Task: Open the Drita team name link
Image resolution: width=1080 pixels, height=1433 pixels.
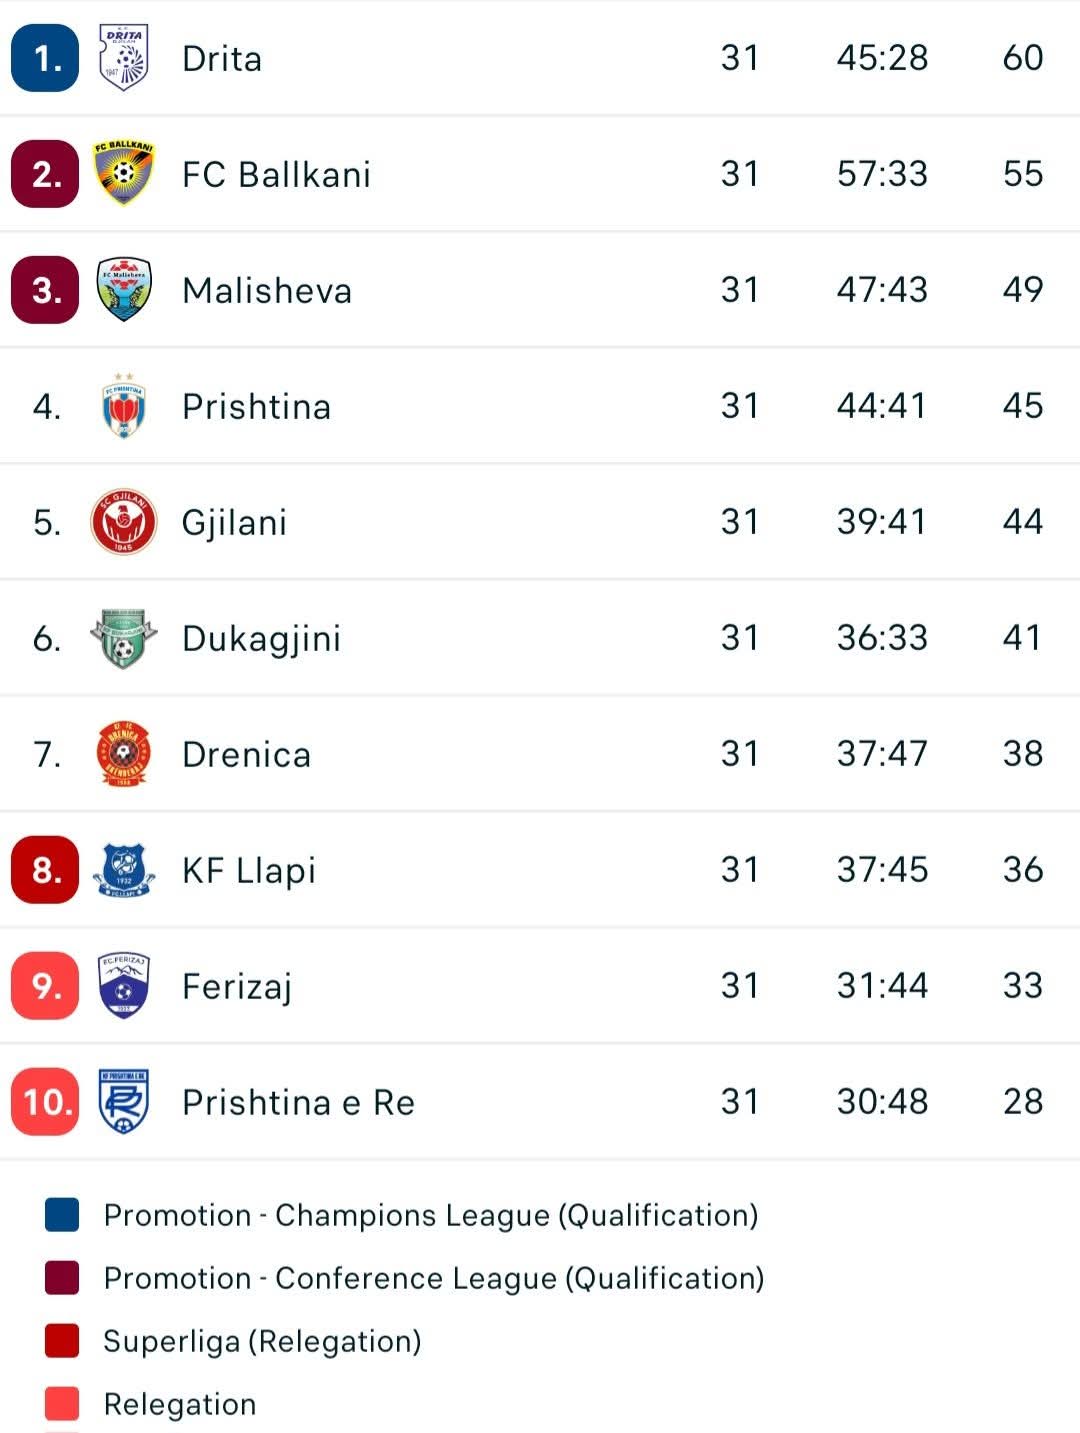Action: click(221, 59)
